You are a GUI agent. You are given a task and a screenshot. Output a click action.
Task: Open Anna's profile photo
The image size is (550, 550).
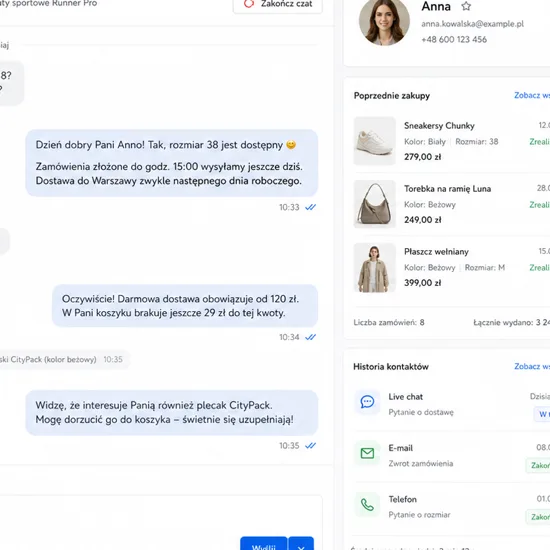(x=384, y=22)
